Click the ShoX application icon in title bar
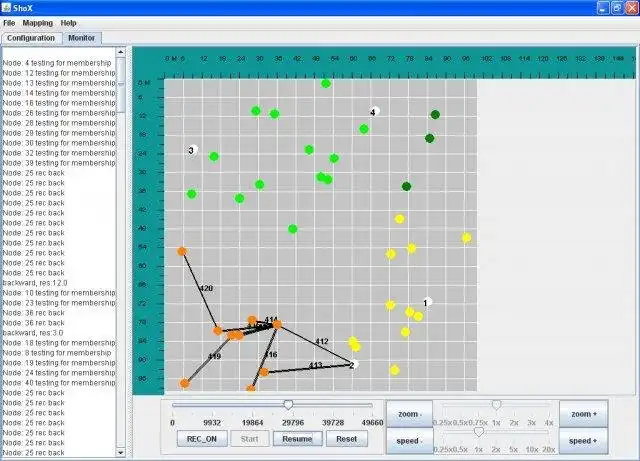The height and width of the screenshot is (461, 640). pos(6,8)
